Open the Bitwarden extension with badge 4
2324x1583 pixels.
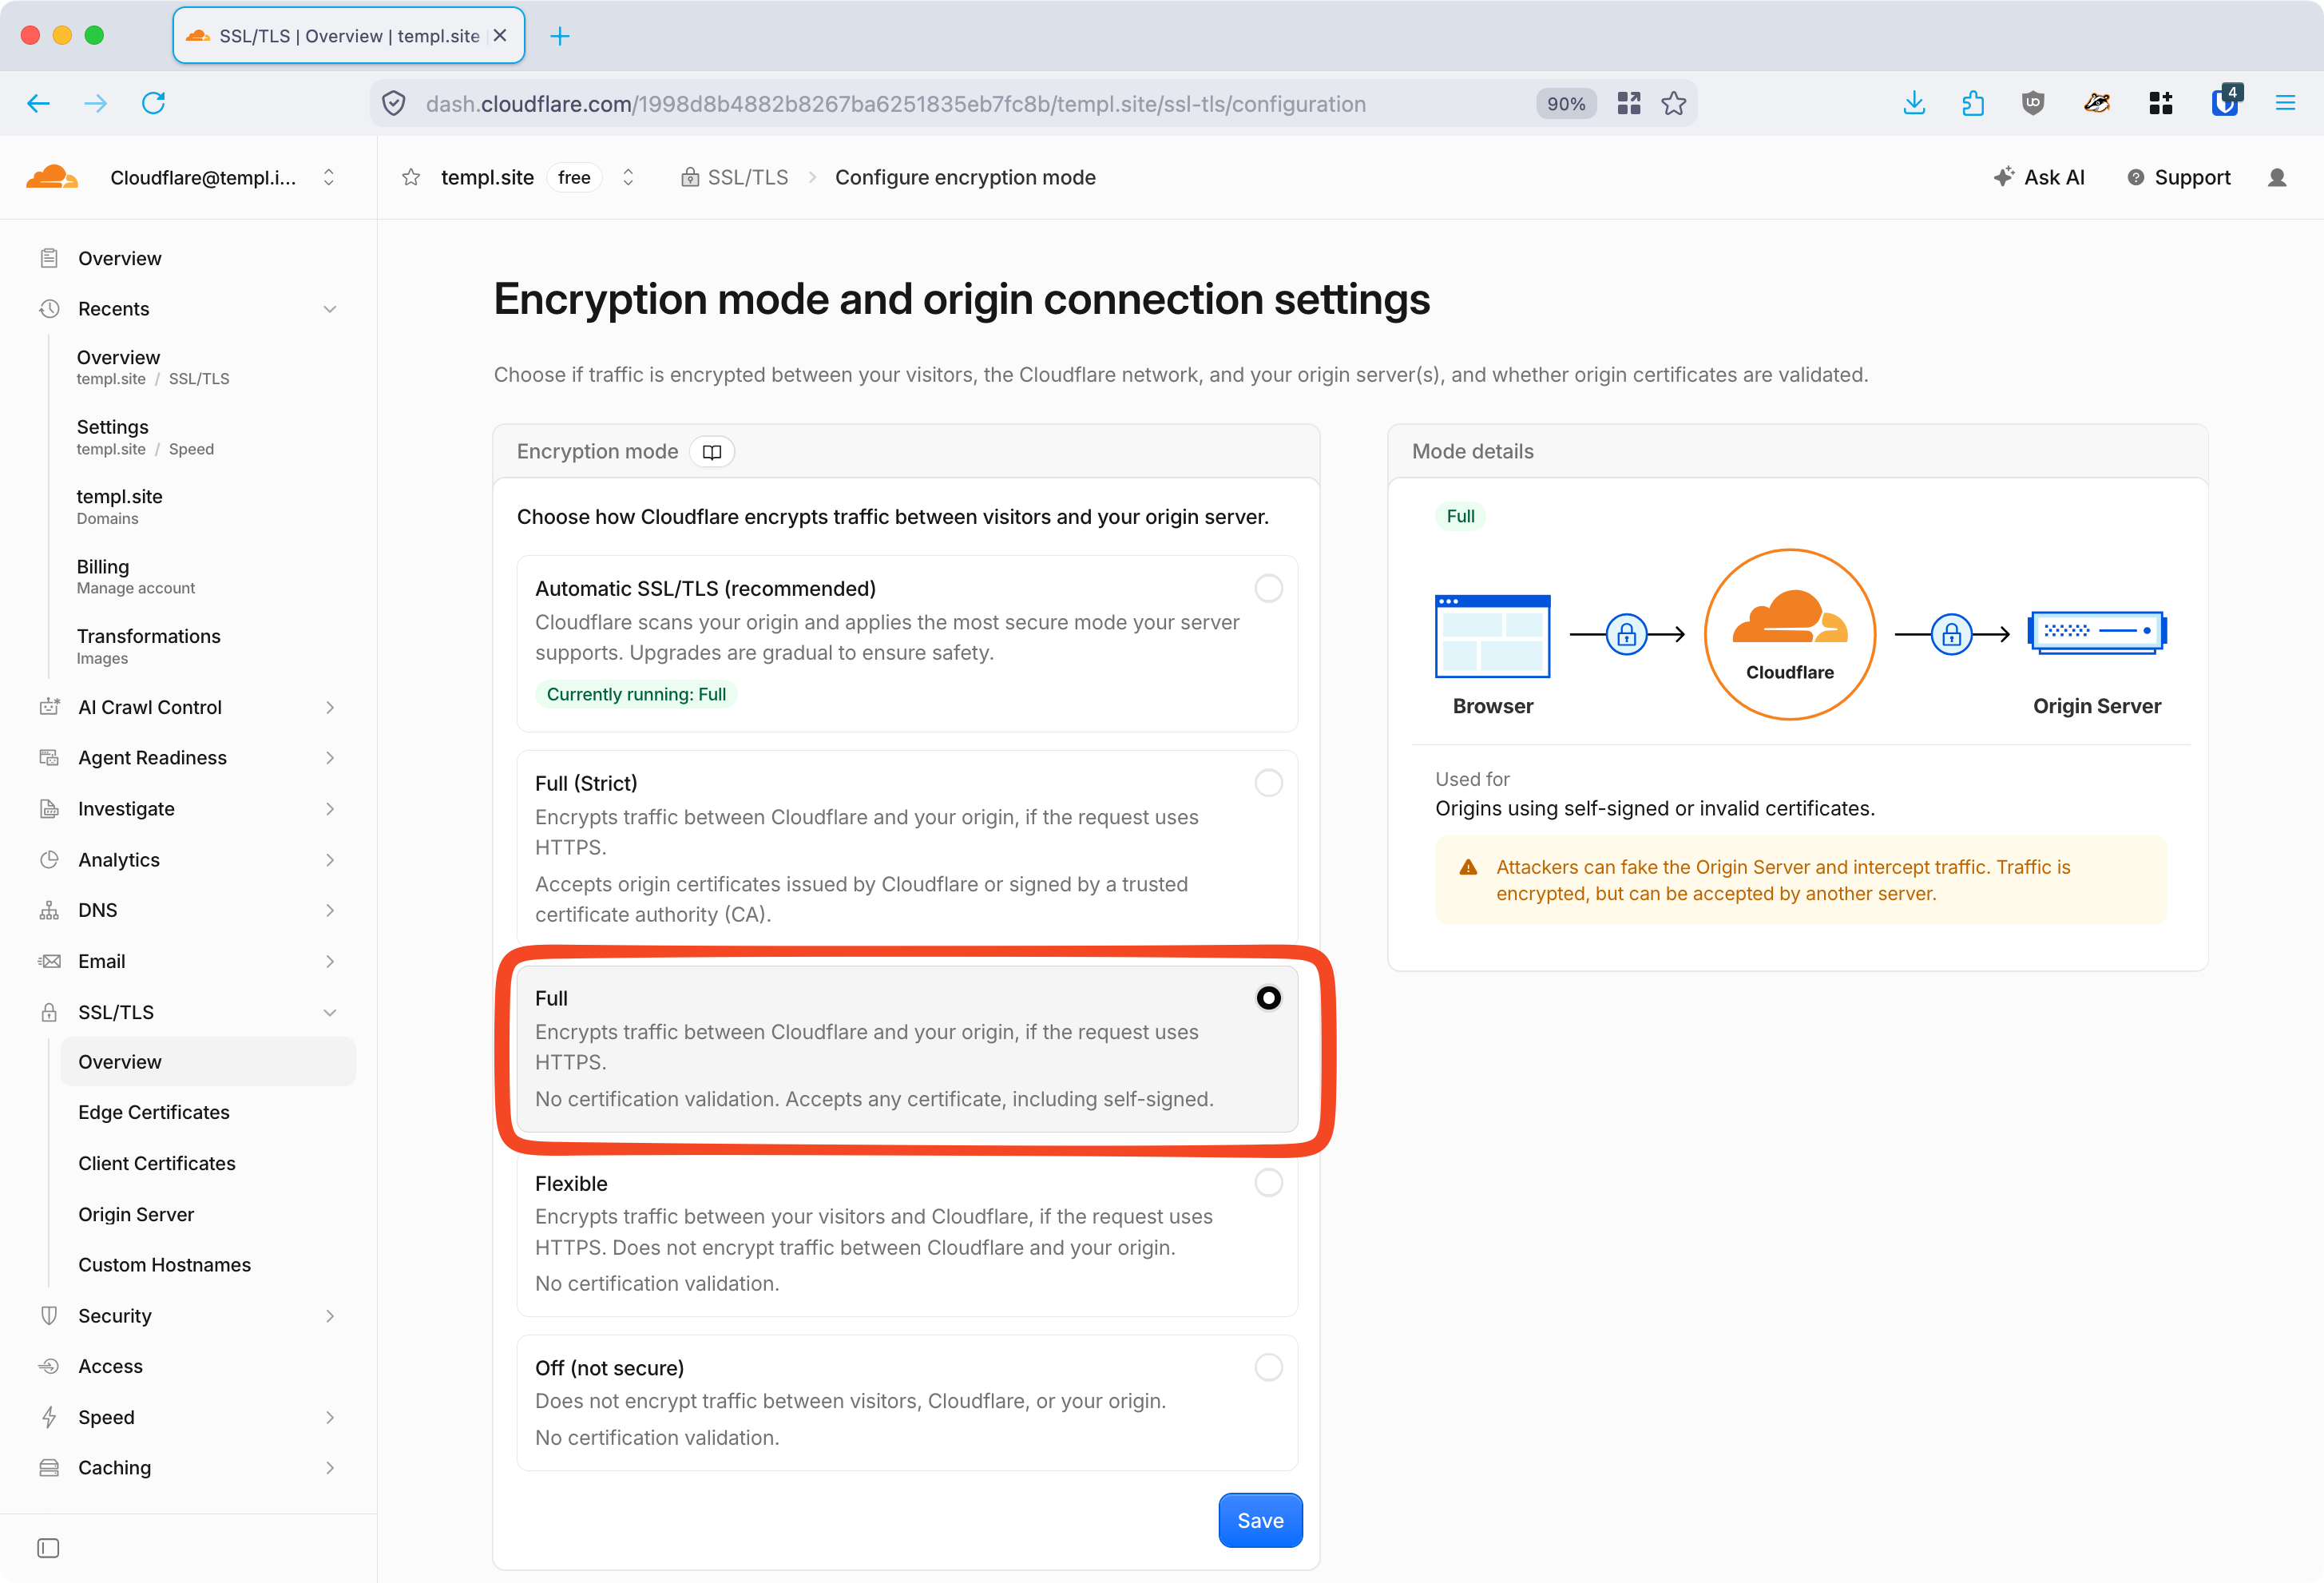pyautogui.click(x=2225, y=101)
